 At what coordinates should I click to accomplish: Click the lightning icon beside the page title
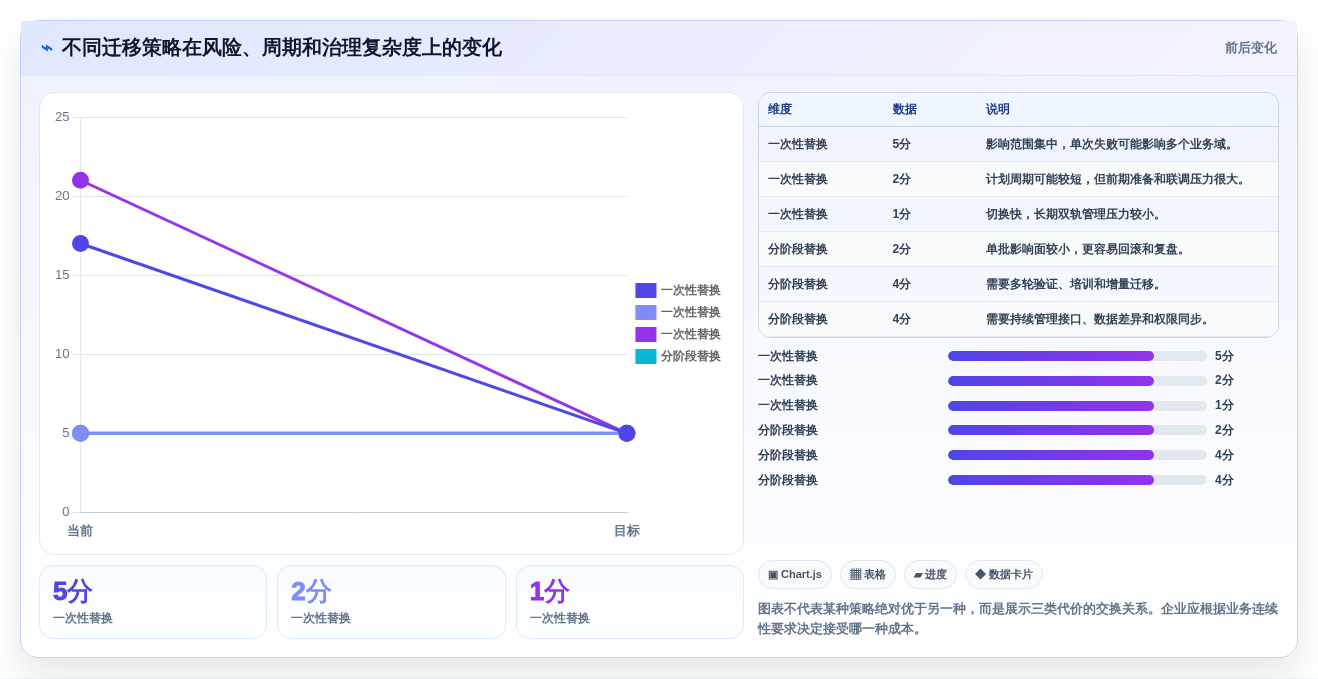[x=47, y=48]
